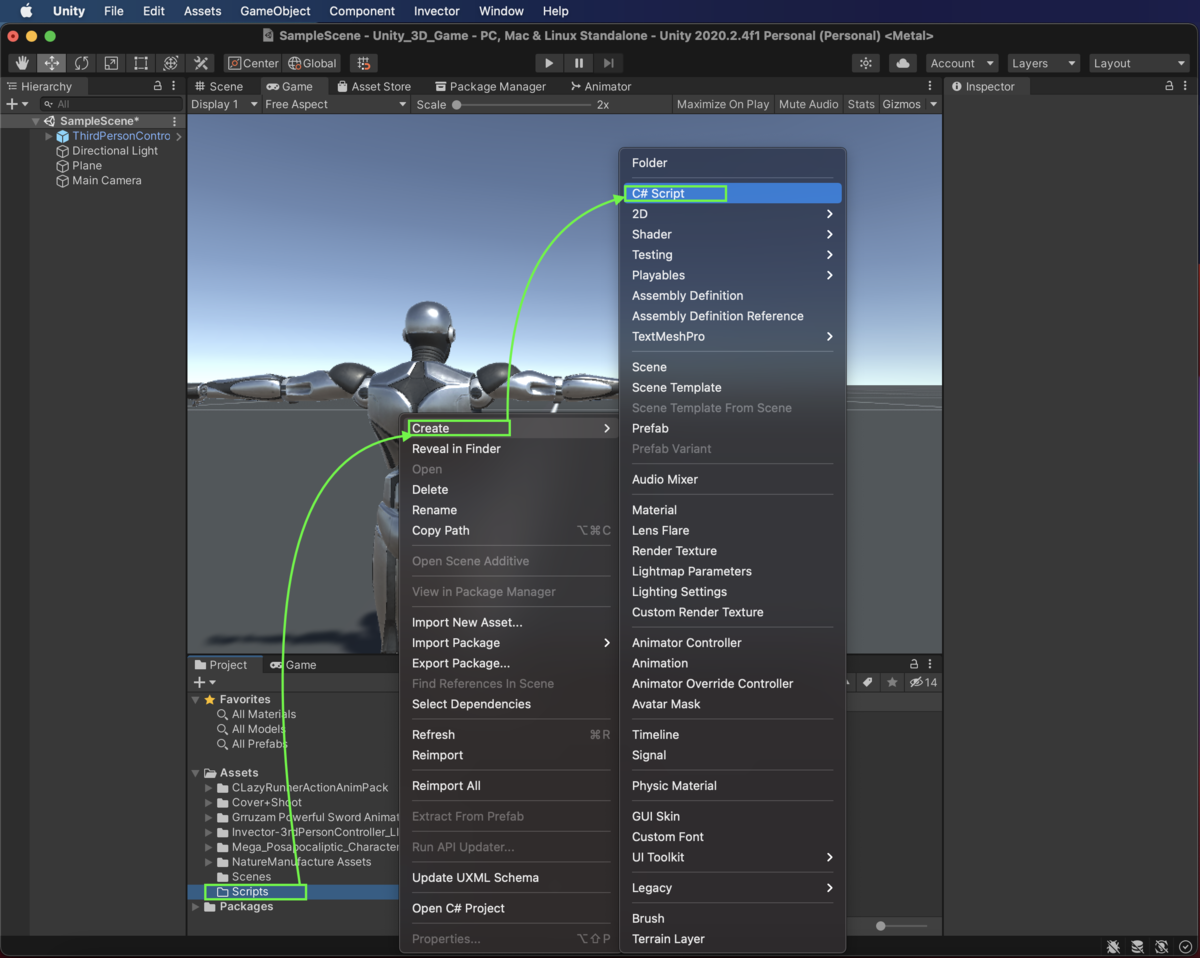Click the grid snapping icon
Image resolution: width=1200 pixels, height=958 pixels.
(x=363, y=63)
